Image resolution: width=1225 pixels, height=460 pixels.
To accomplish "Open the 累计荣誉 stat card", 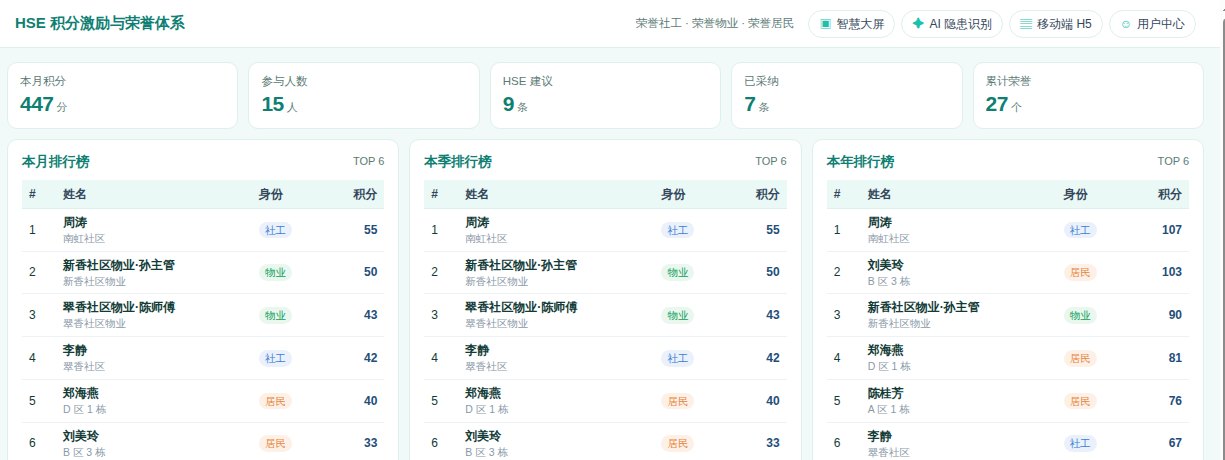I will [1088, 95].
